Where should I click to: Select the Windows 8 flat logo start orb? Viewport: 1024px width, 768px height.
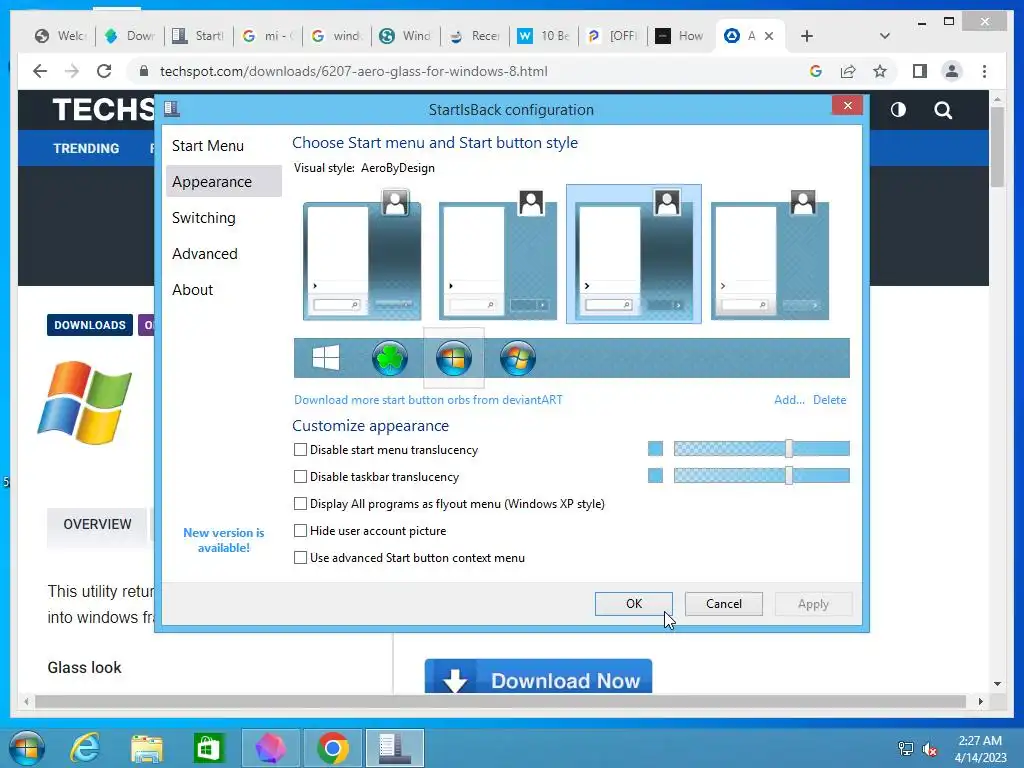[326, 358]
